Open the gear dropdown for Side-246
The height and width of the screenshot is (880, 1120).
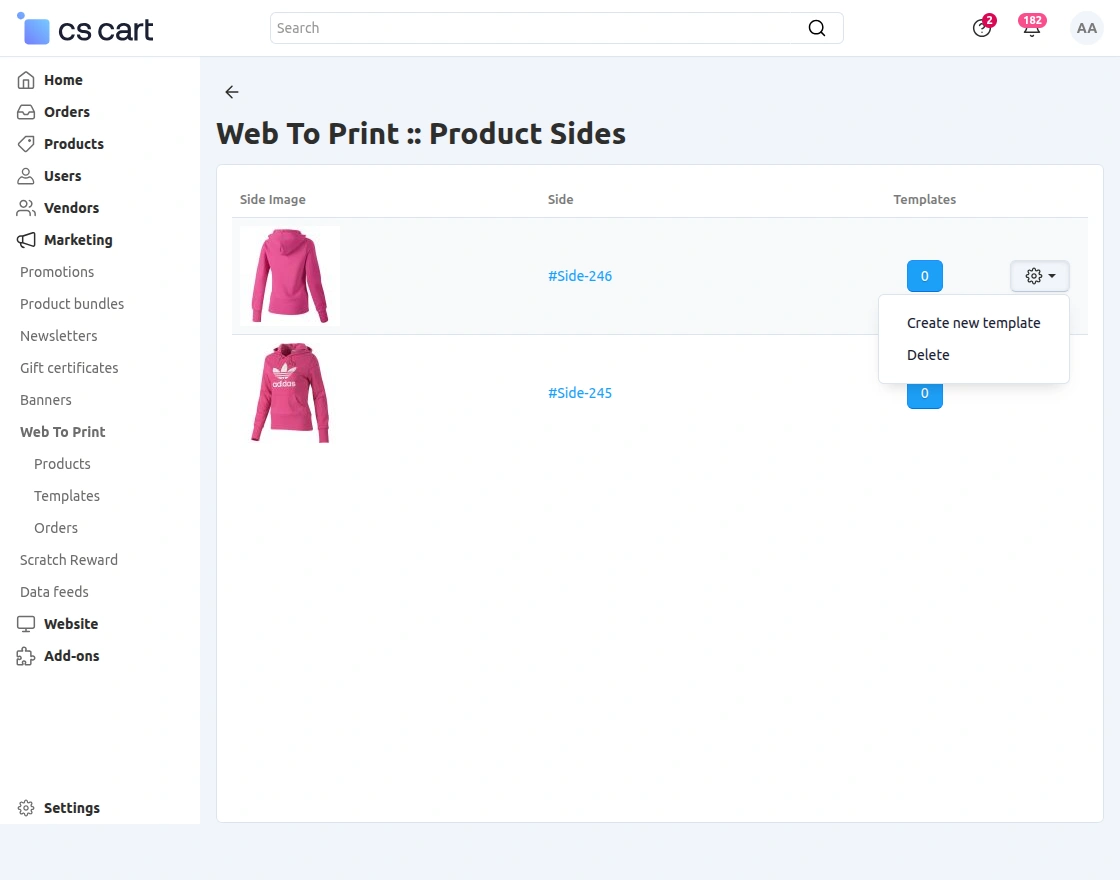click(1039, 276)
